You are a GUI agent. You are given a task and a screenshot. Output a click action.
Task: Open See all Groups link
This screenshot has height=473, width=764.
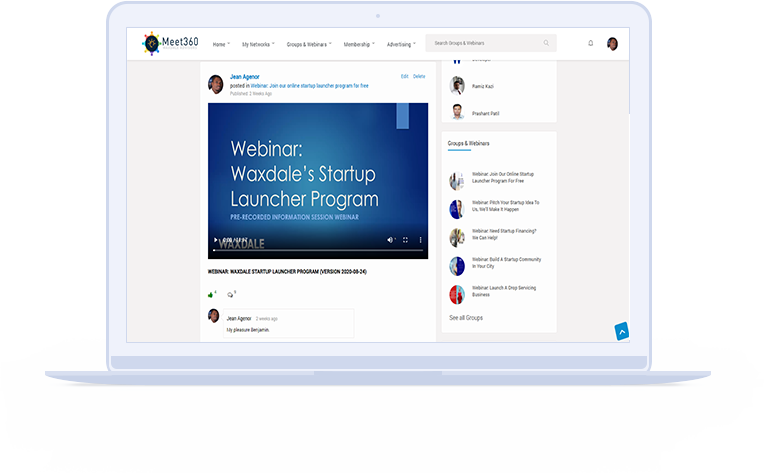[x=465, y=317]
